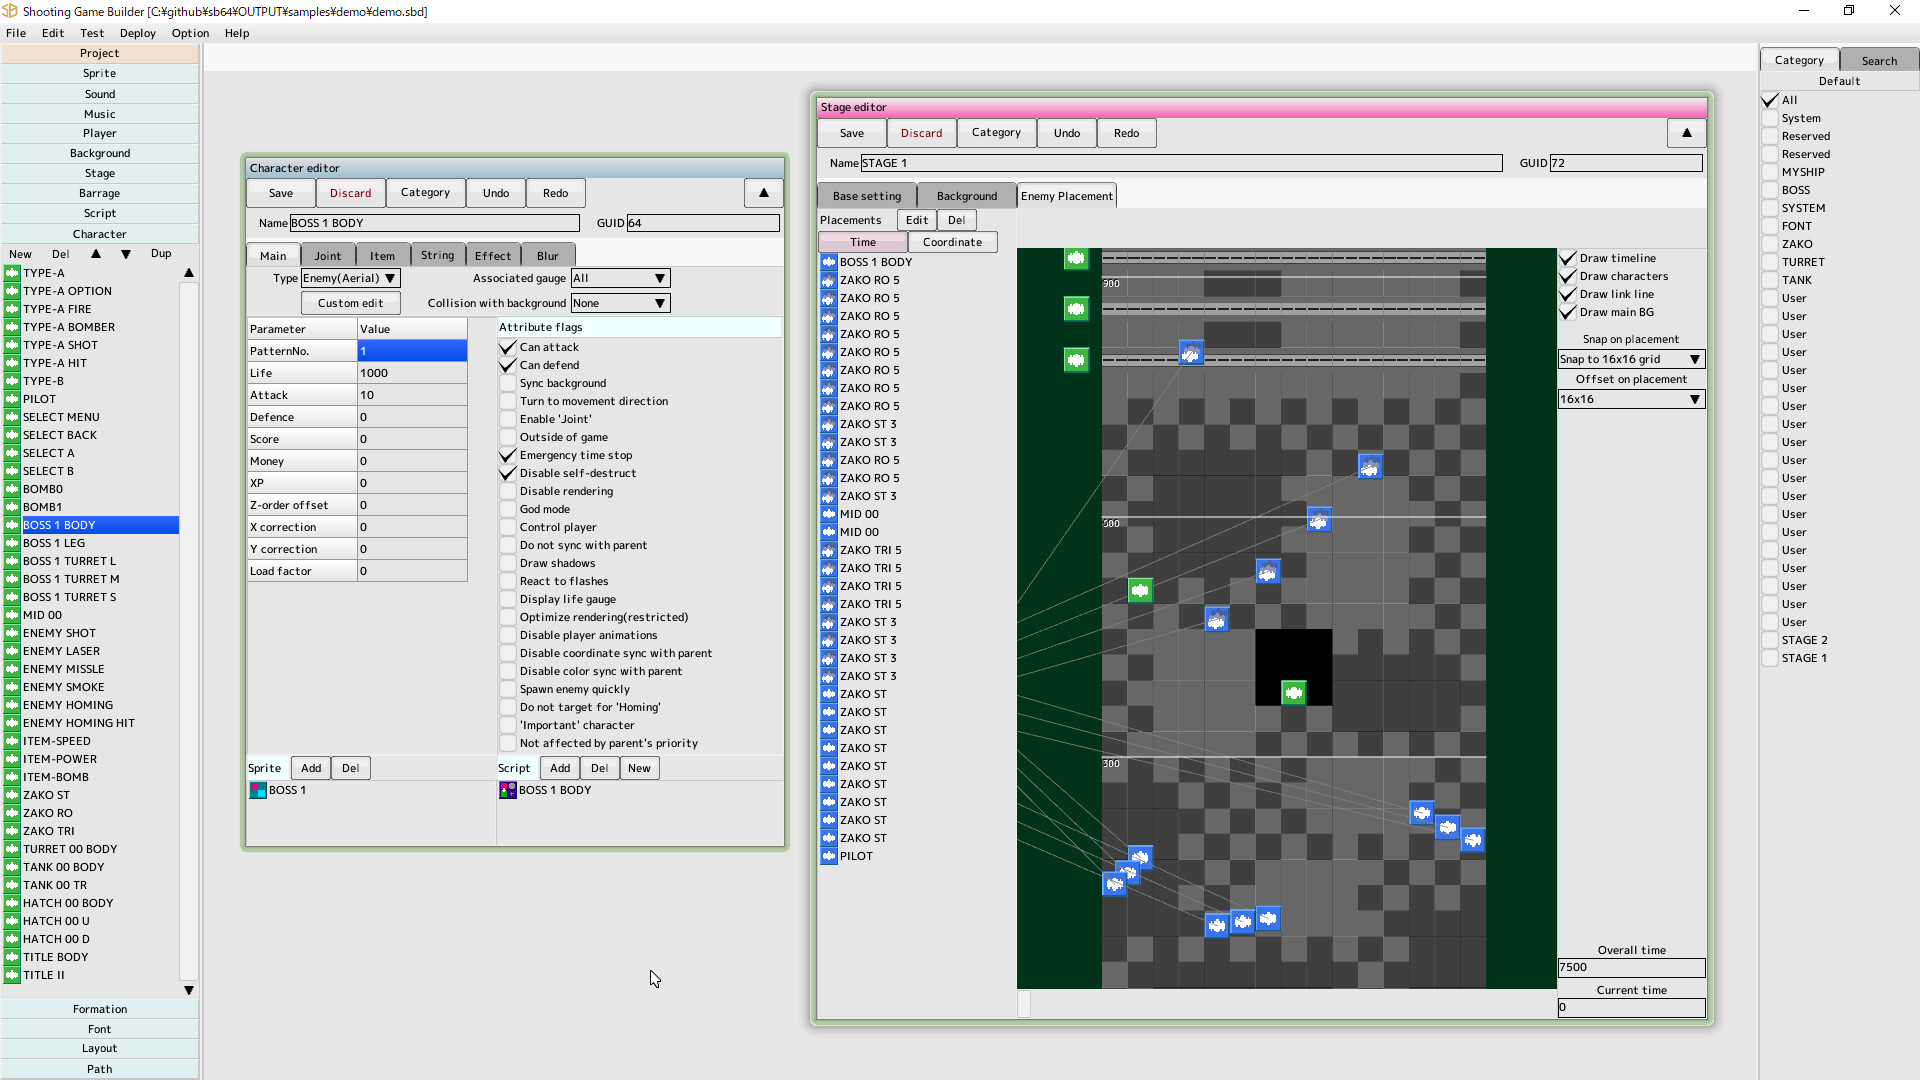
Task: Click the PILOT icon in Enemy Placement list
Action: click(x=830, y=855)
